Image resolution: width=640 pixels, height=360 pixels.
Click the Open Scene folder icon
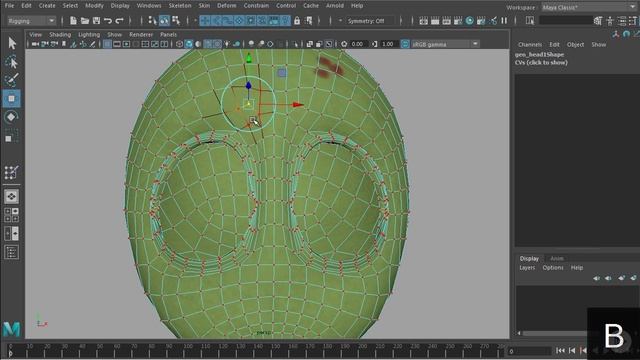pos(84,20)
